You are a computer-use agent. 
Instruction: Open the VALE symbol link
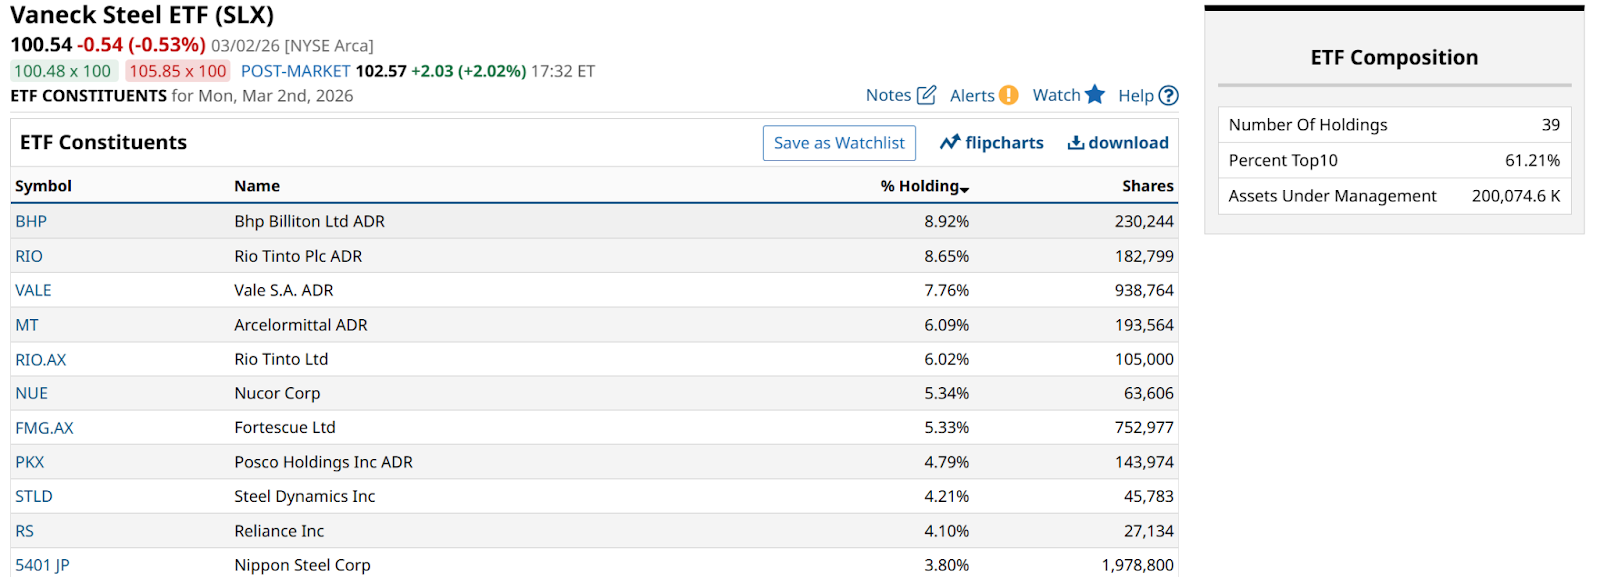33,291
